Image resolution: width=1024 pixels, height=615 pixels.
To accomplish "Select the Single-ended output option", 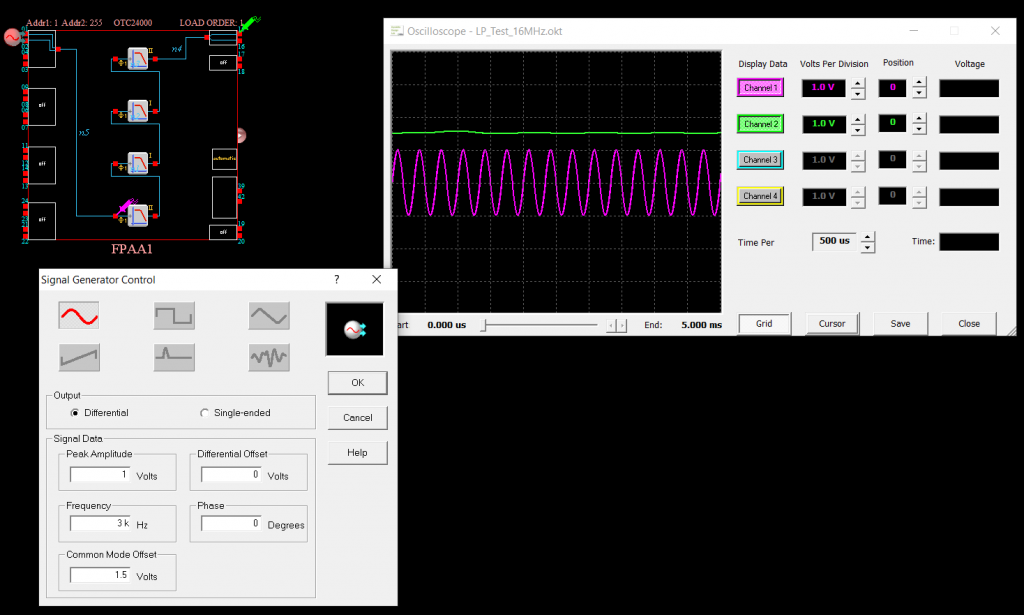I will tap(205, 412).
